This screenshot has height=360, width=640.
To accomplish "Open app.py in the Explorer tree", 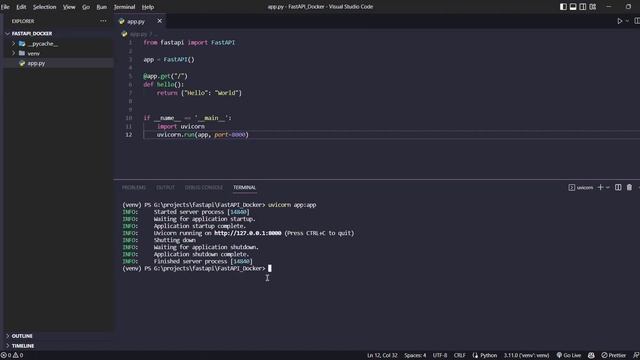I will pyautogui.click(x=36, y=63).
